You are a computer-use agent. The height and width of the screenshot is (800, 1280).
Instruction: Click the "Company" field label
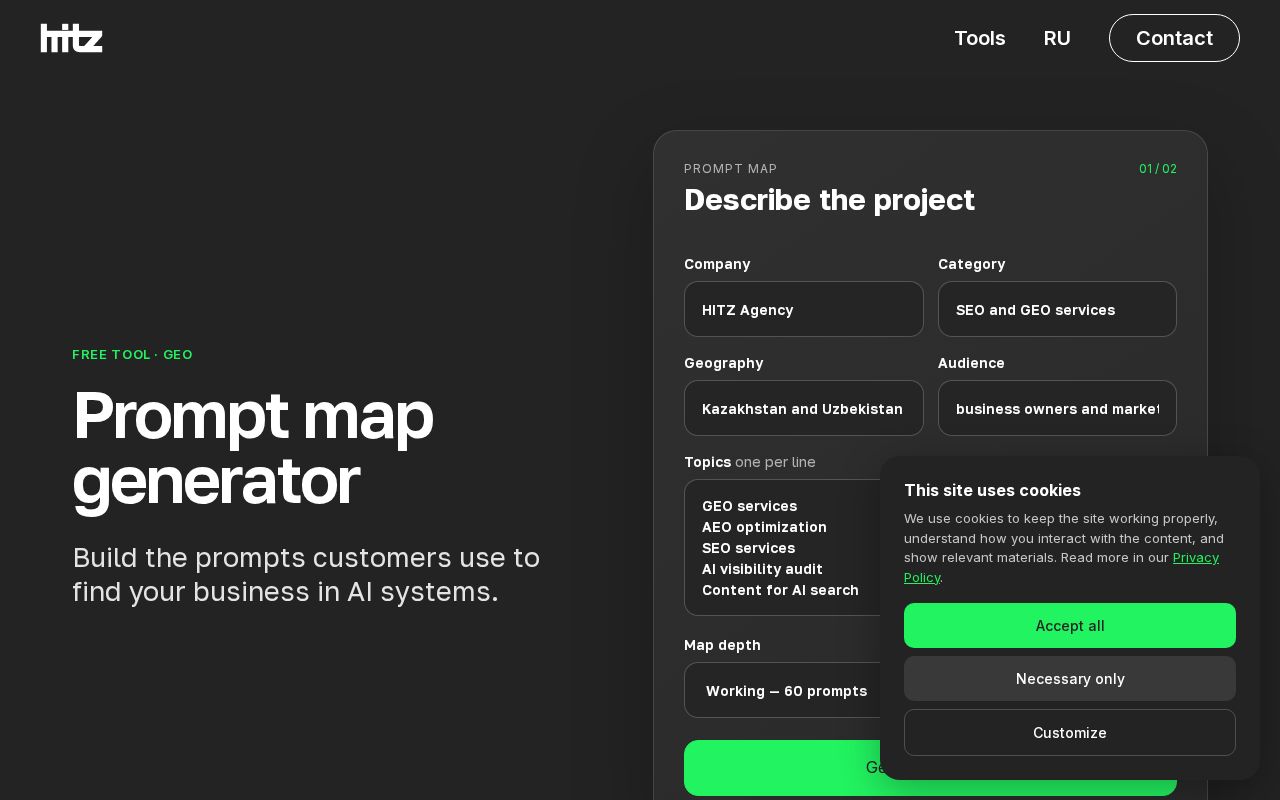717,264
